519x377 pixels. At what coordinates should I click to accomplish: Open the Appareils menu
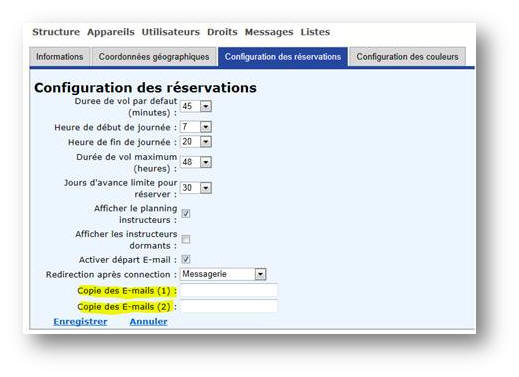(111, 32)
